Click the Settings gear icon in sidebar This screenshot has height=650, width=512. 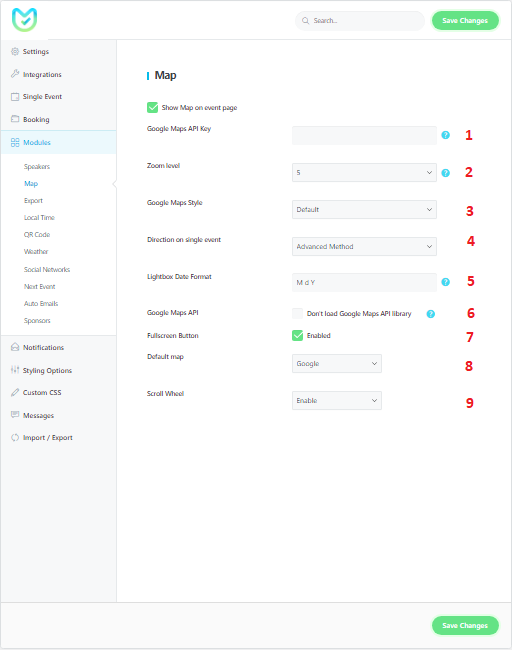click(15, 51)
